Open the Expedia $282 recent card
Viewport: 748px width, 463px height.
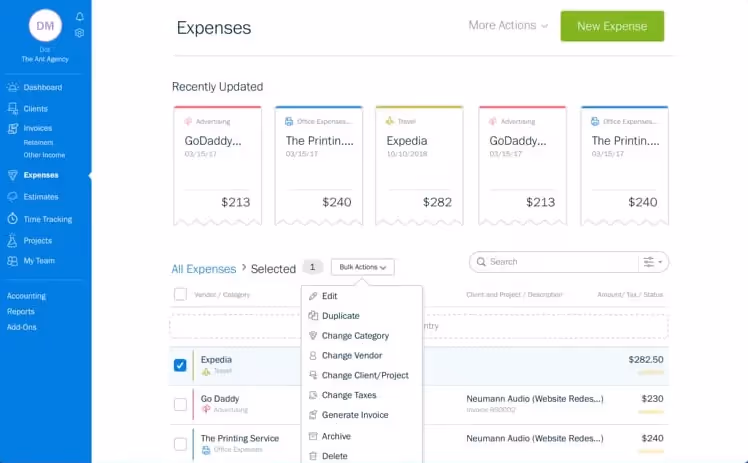(419, 165)
